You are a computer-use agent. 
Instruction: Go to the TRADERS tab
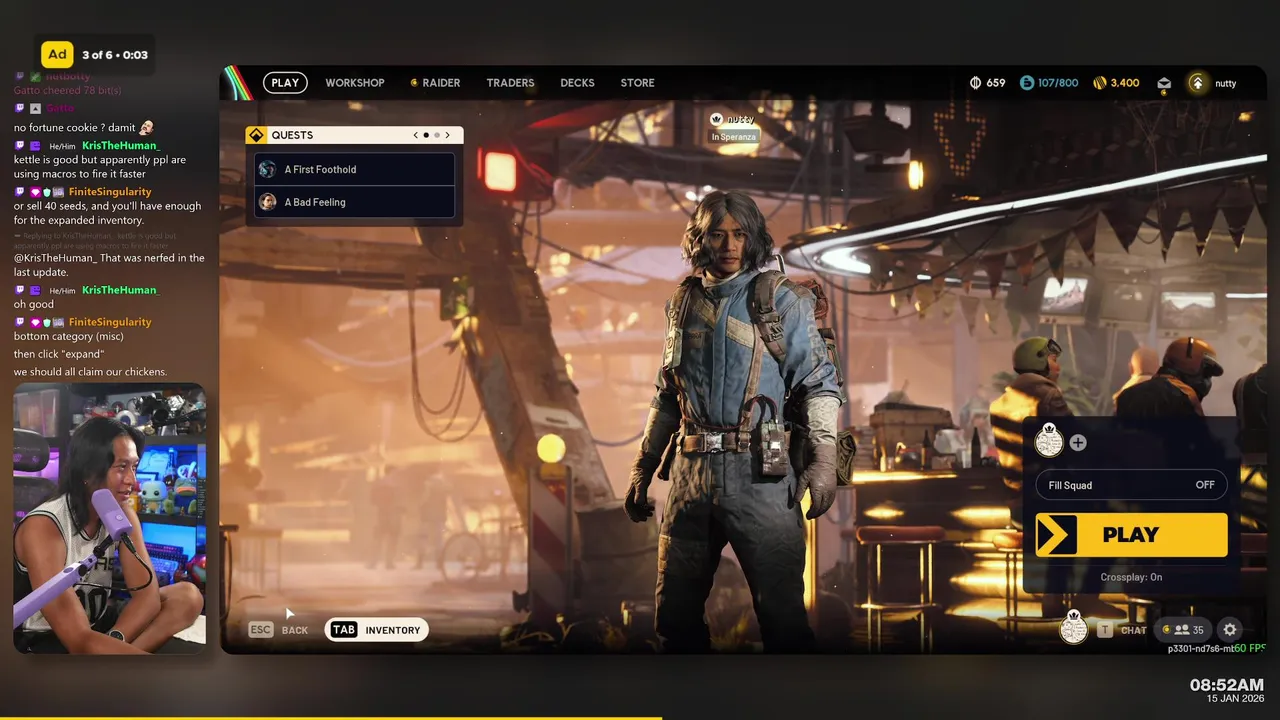pos(510,83)
